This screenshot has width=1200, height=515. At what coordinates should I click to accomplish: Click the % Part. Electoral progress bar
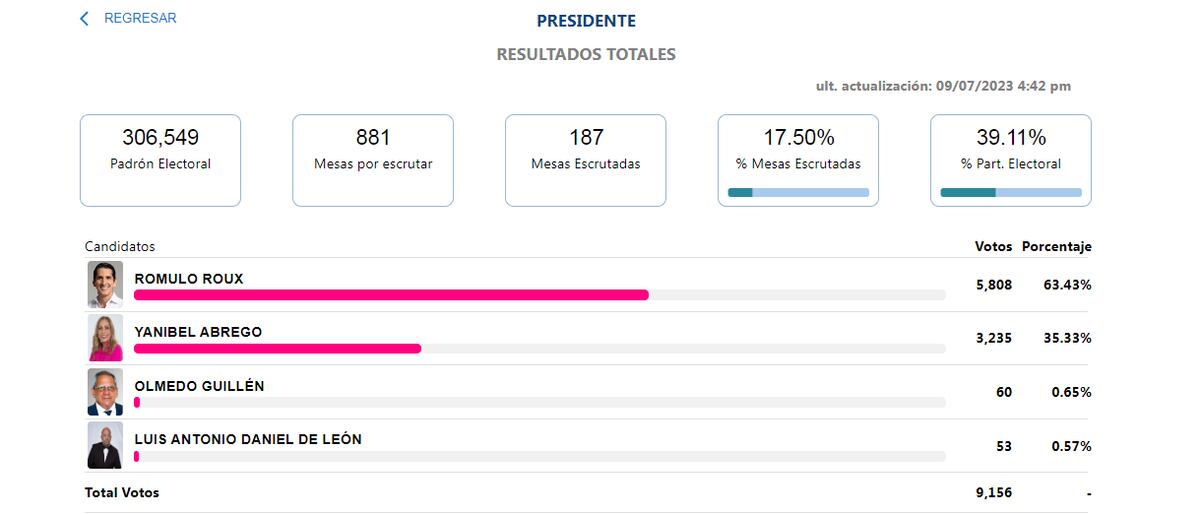pyautogui.click(x=1011, y=192)
